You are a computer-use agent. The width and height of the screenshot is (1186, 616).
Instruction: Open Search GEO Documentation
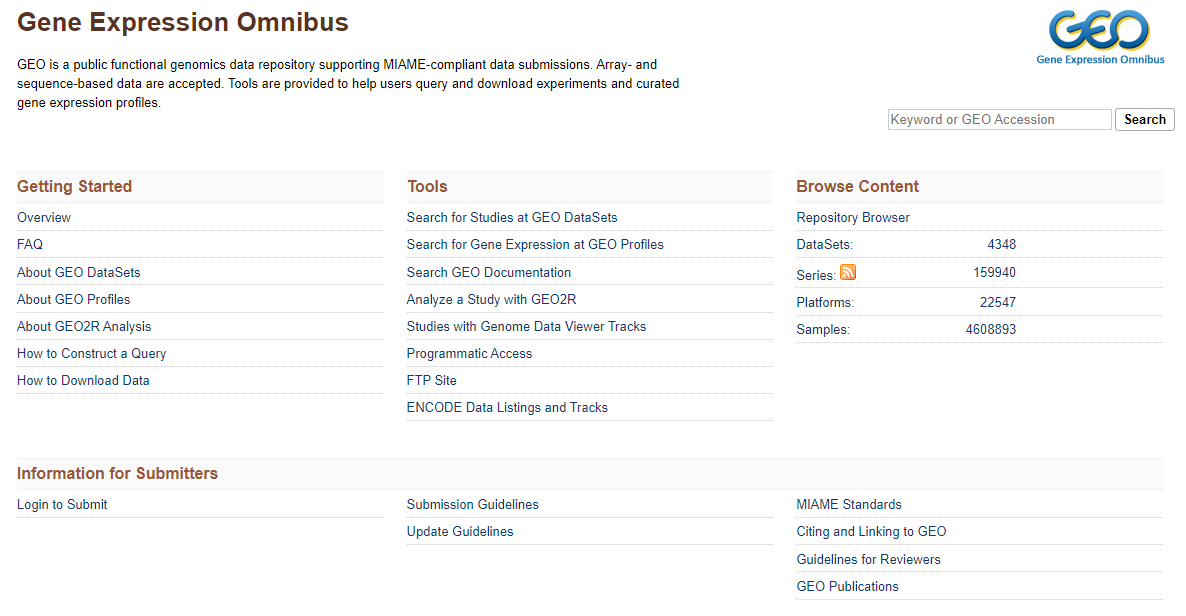click(489, 272)
